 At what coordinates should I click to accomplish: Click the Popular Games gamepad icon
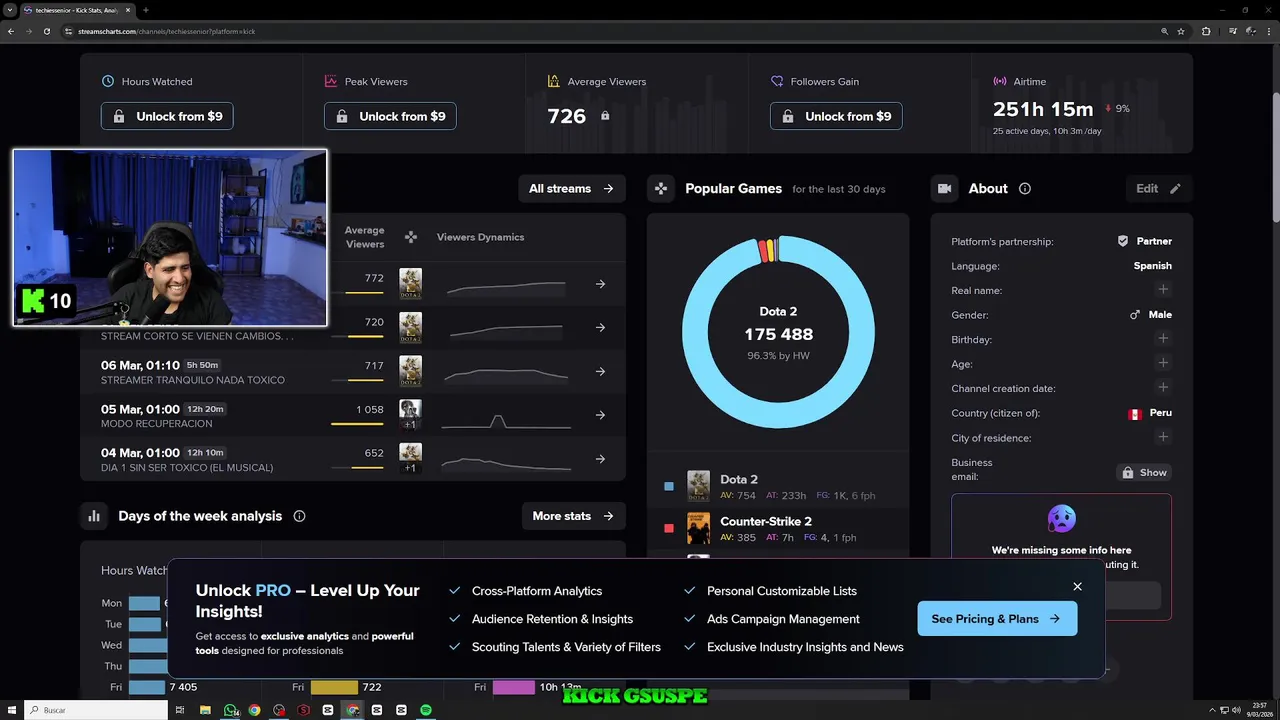click(x=660, y=188)
